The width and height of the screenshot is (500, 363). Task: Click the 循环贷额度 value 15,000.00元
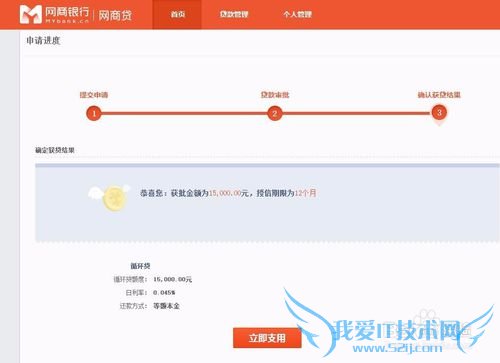pyautogui.click(x=173, y=279)
